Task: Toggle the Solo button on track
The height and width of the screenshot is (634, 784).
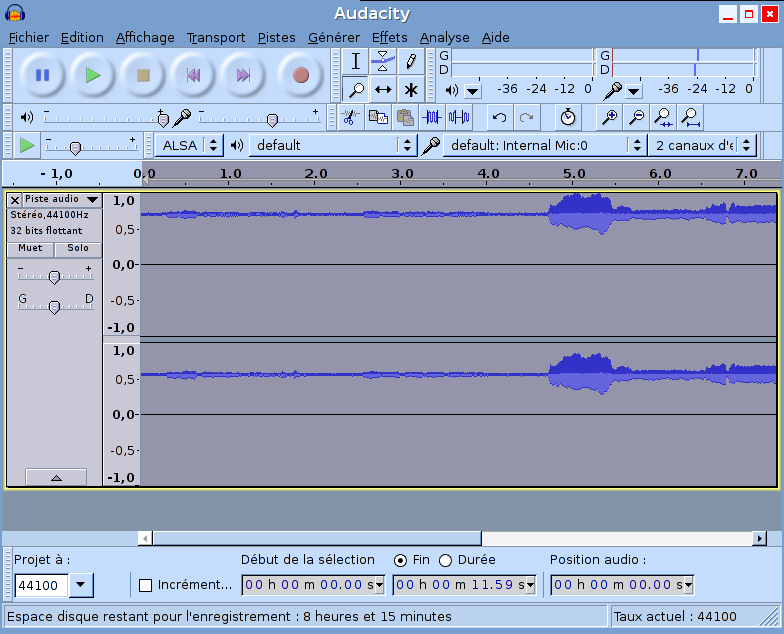Action: (x=78, y=248)
